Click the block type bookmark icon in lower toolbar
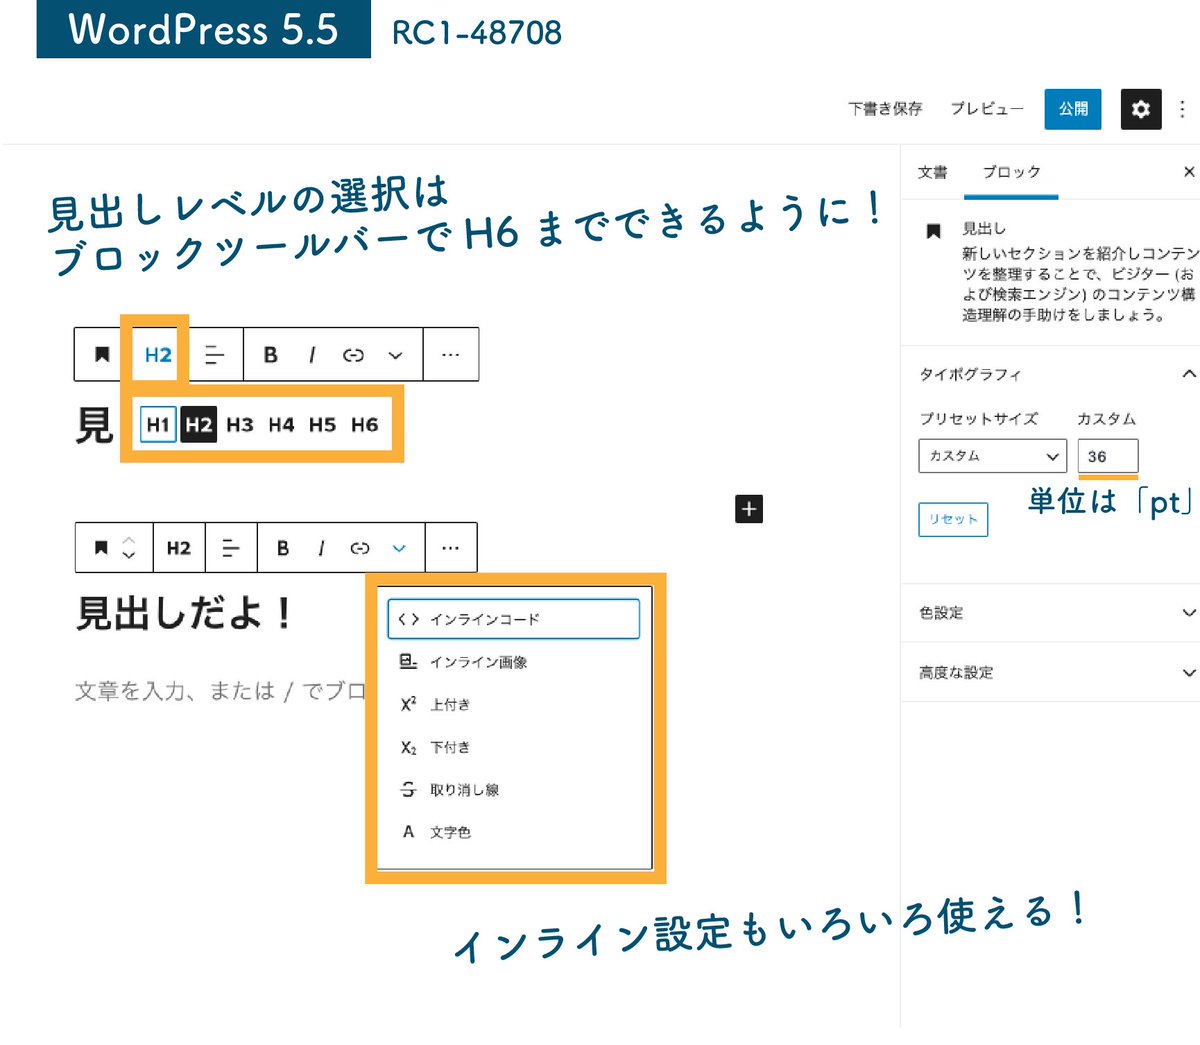 tap(100, 547)
